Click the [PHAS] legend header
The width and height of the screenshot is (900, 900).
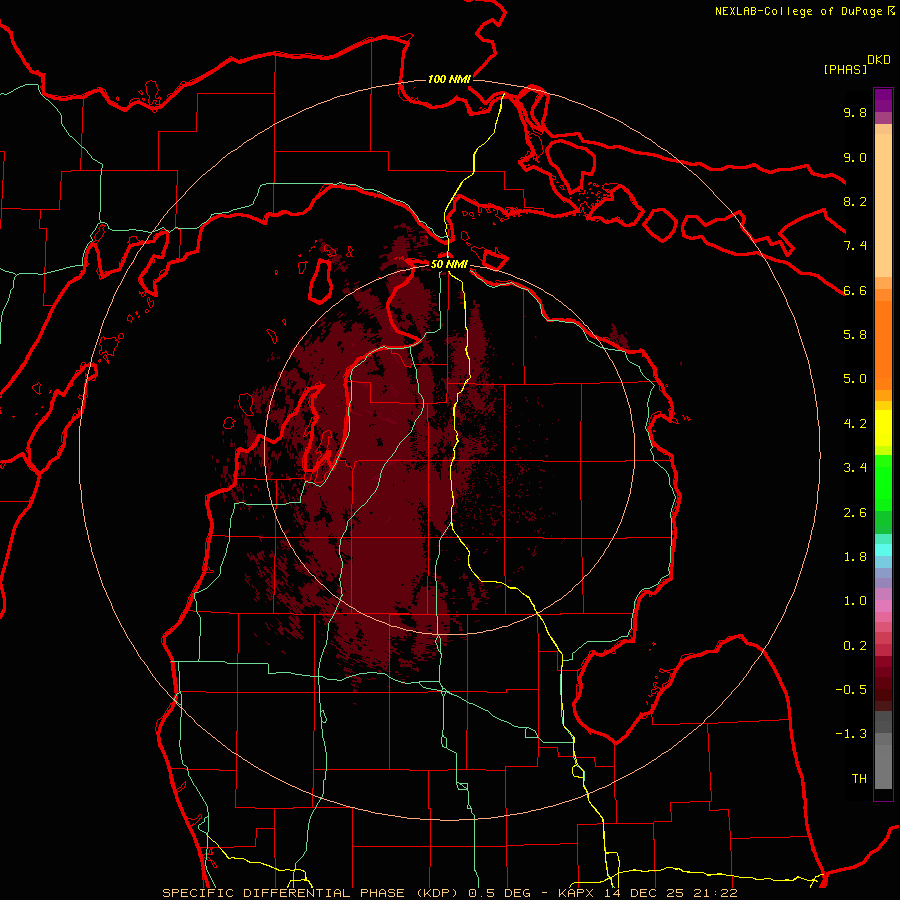[x=845, y=69]
